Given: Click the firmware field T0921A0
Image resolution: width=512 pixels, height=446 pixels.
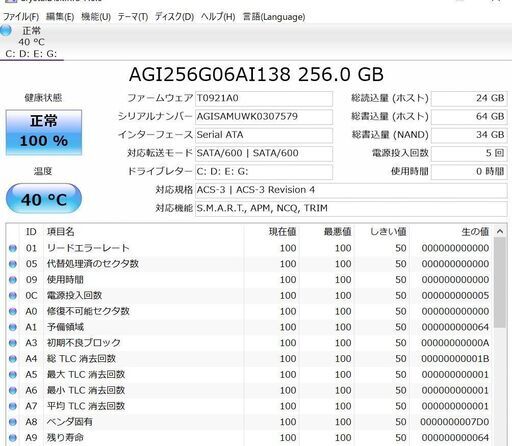Looking at the screenshot, I should tap(264, 99).
